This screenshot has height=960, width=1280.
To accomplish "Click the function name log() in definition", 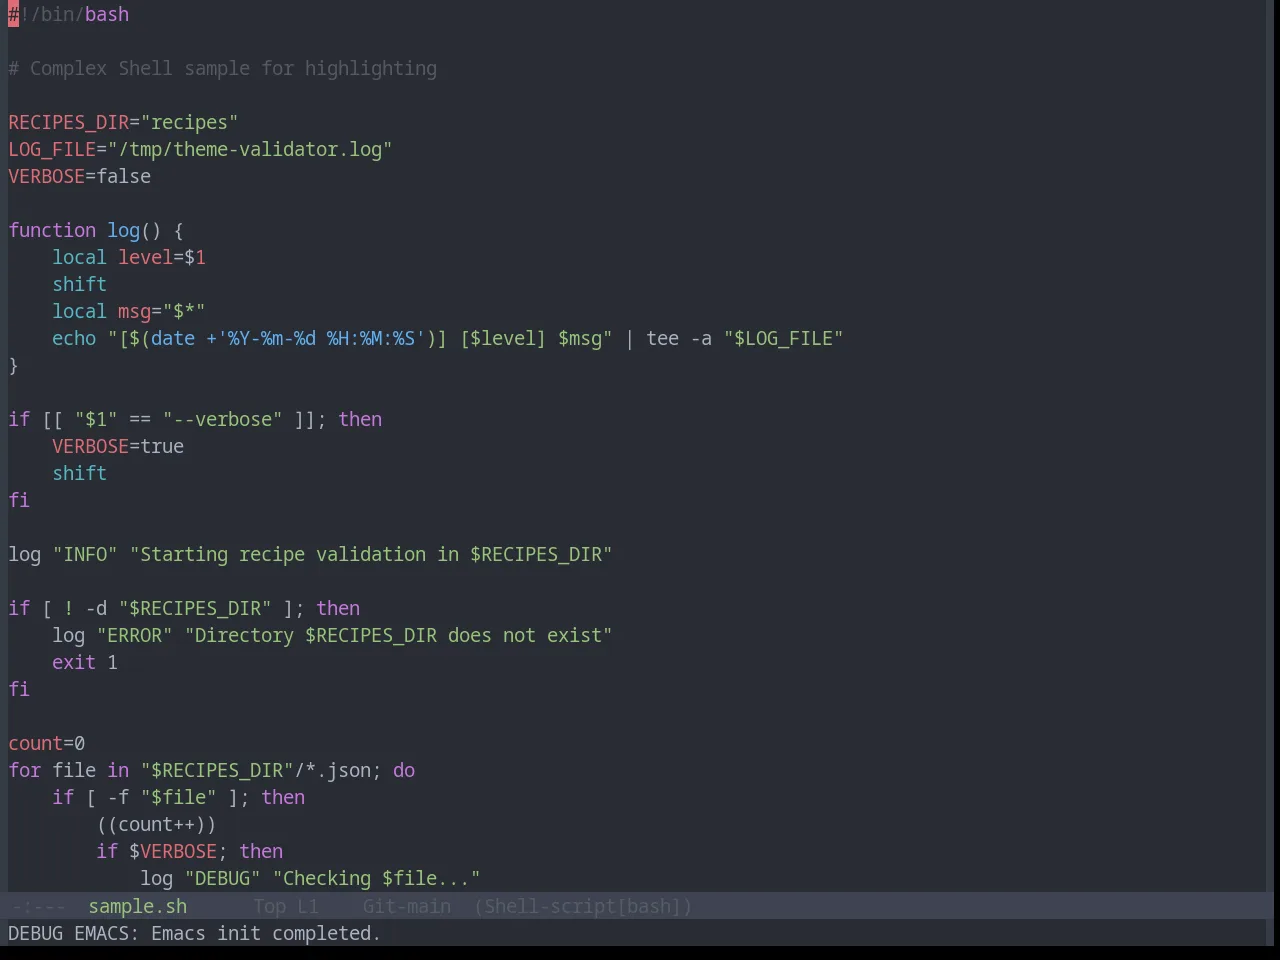I will pyautogui.click(x=134, y=230).
